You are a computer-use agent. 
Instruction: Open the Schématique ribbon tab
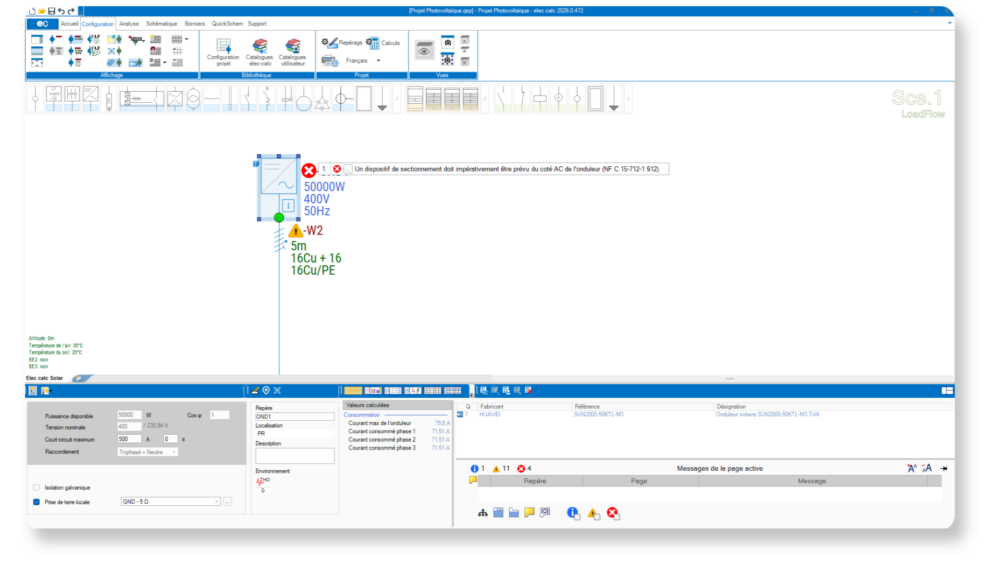click(x=161, y=23)
